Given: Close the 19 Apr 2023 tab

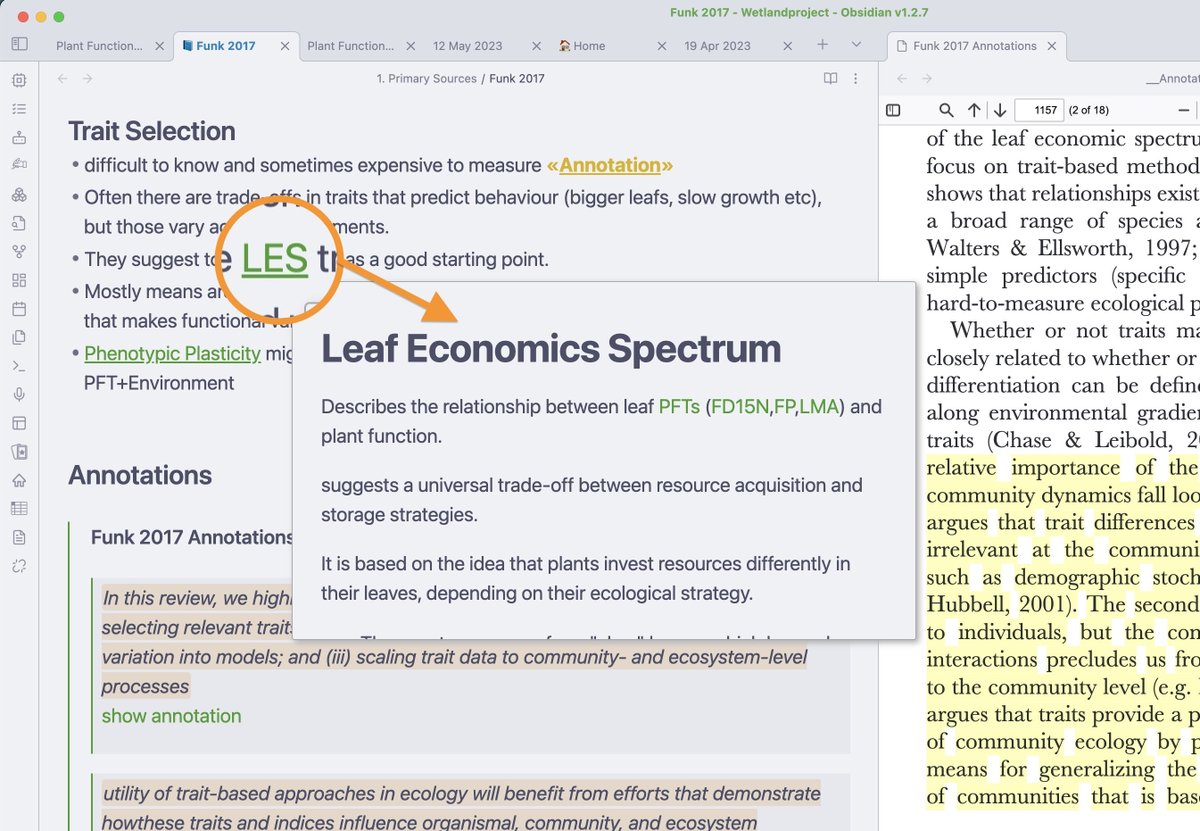Looking at the screenshot, I should click(787, 46).
